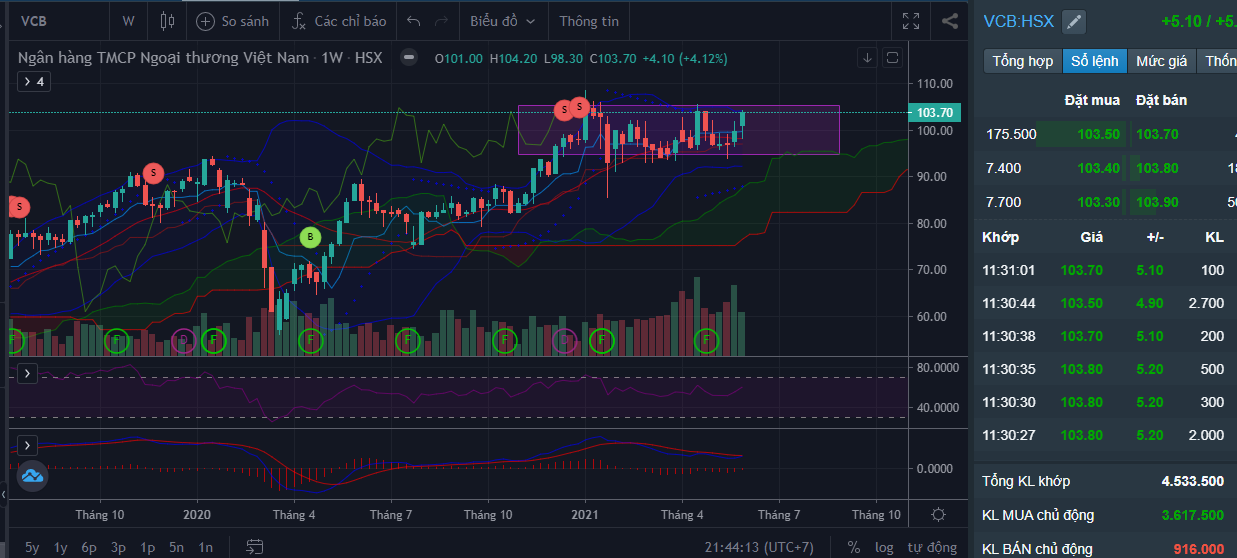This screenshot has height=558, width=1237.
Task: Click the Khớp column header
Action: pos(1000,237)
